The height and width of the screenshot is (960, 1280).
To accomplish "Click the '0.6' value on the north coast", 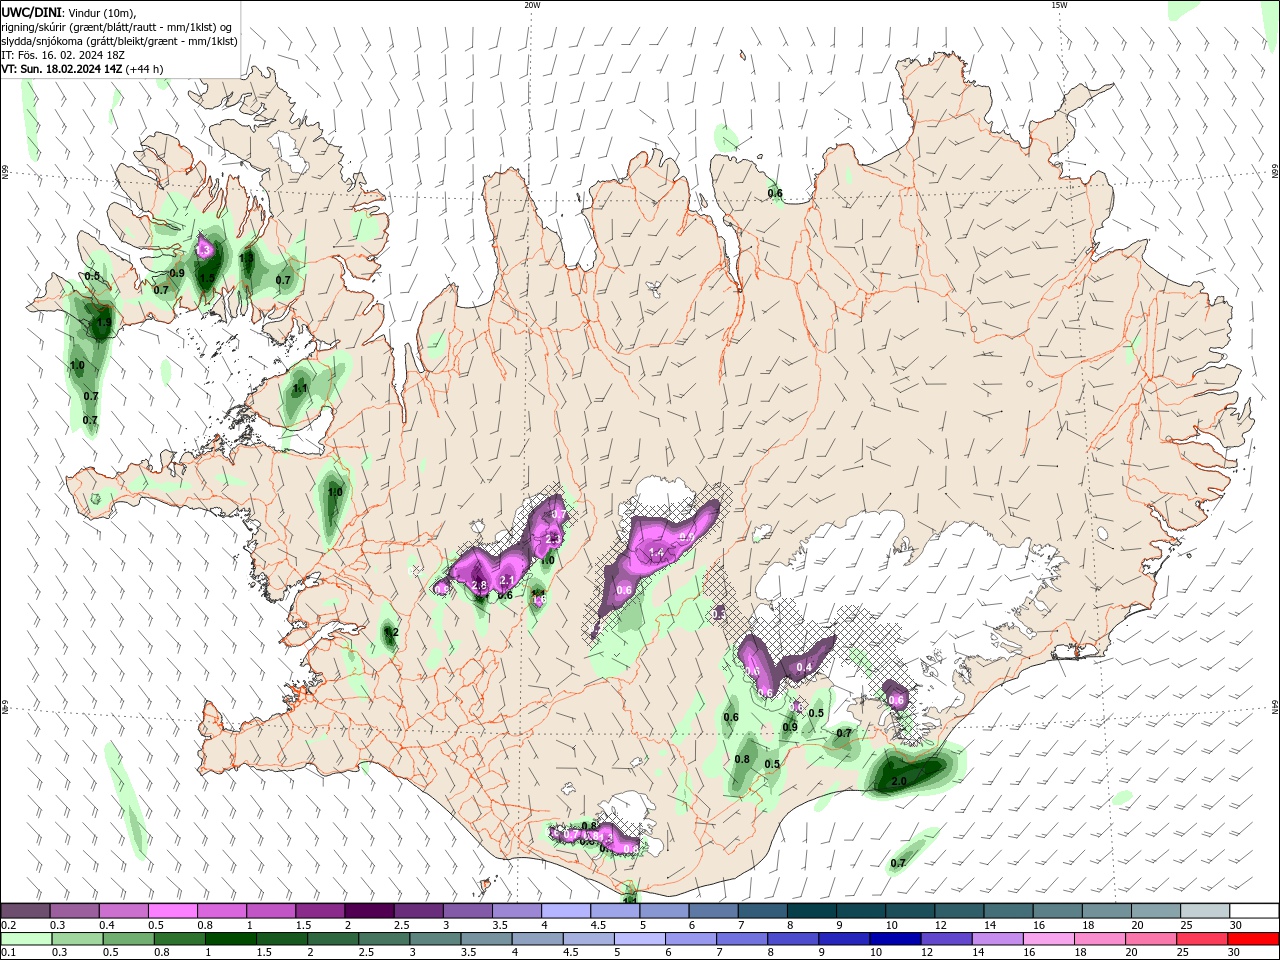I will (x=775, y=193).
